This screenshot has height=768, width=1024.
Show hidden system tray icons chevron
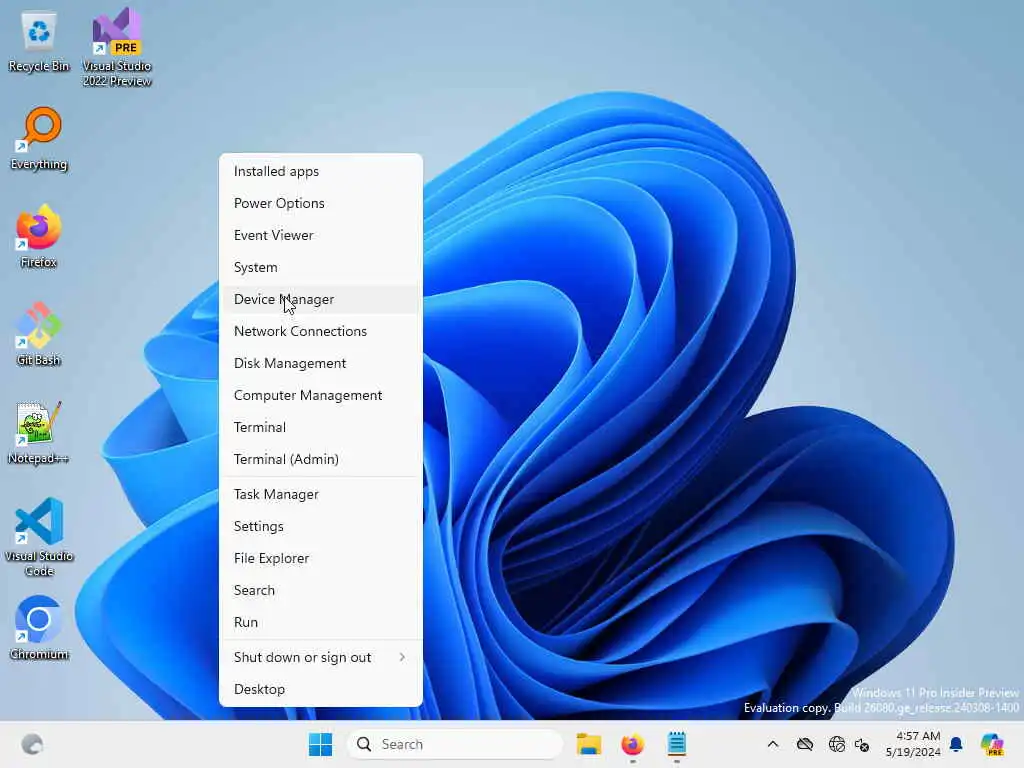pyautogui.click(x=773, y=744)
